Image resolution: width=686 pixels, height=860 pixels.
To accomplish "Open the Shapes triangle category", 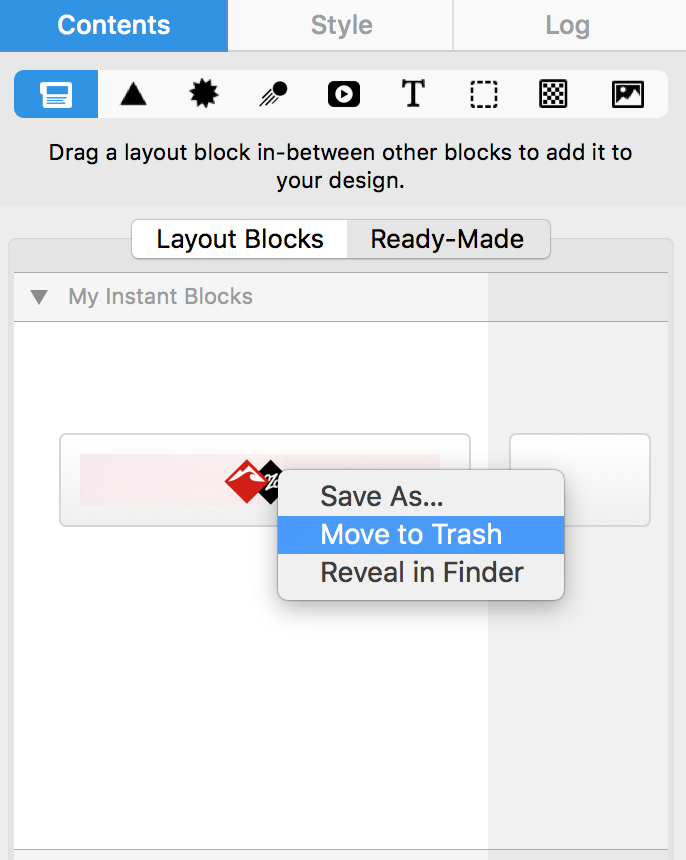I will 133,94.
